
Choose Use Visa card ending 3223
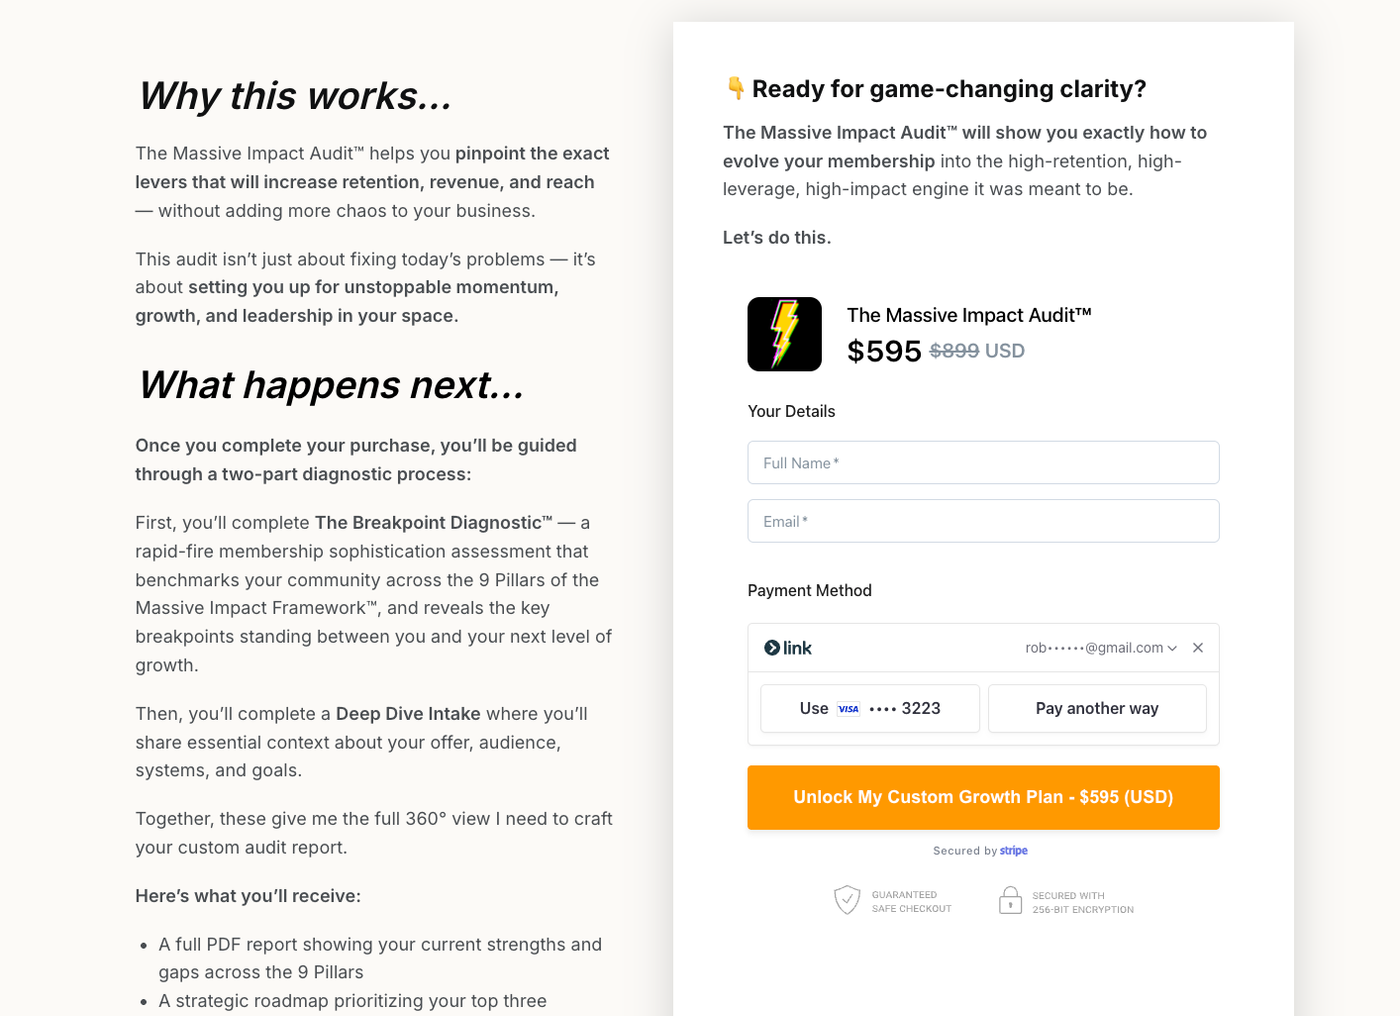click(x=869, y=708)
